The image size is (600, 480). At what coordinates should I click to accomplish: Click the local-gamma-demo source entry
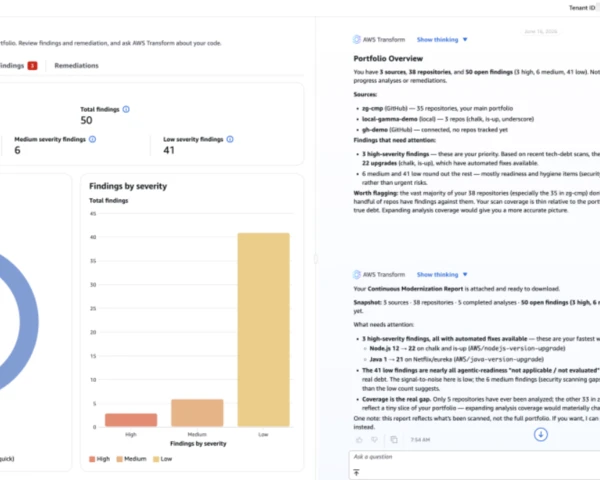click(x=448, y=119)
